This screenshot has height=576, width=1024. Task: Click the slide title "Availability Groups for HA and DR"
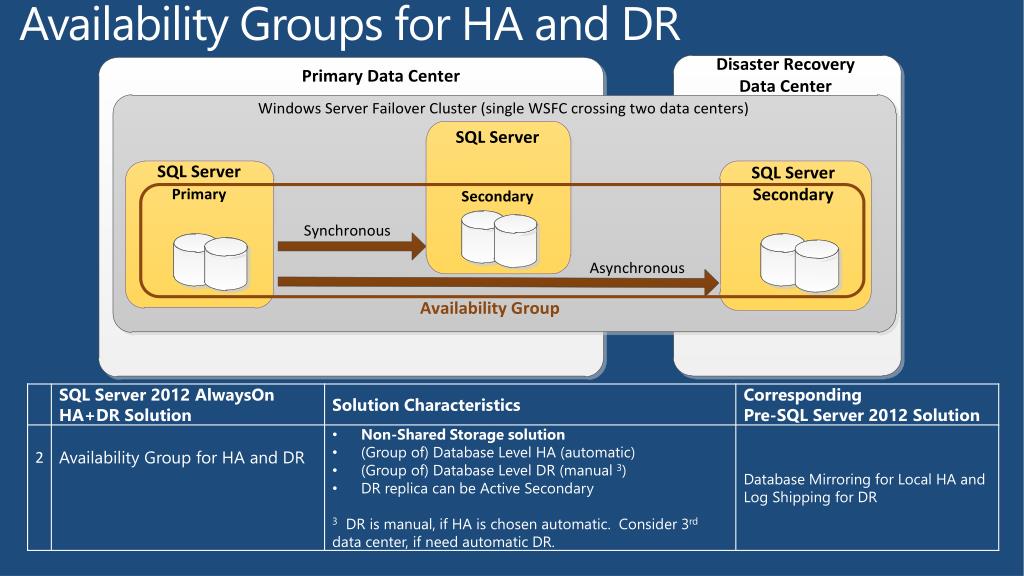pos(350,25)
